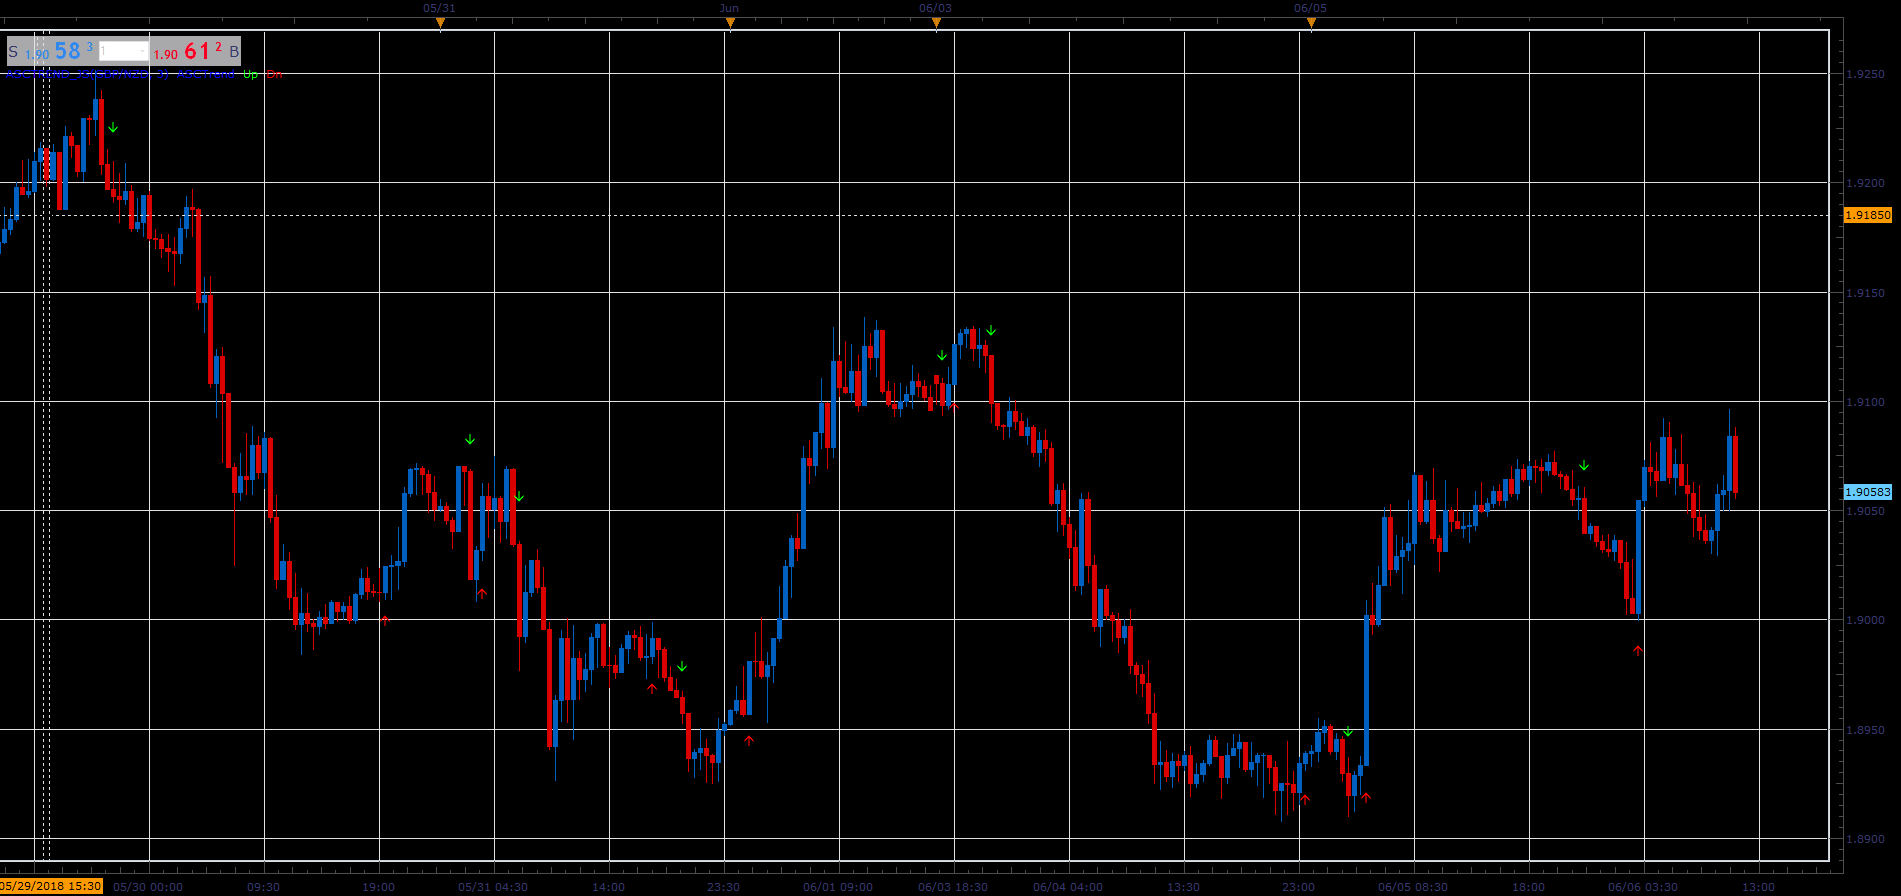Screen dimensions: 1901x896
Task: Click the 05/31 04:30 time axis label
Action: tap(493, 887)
